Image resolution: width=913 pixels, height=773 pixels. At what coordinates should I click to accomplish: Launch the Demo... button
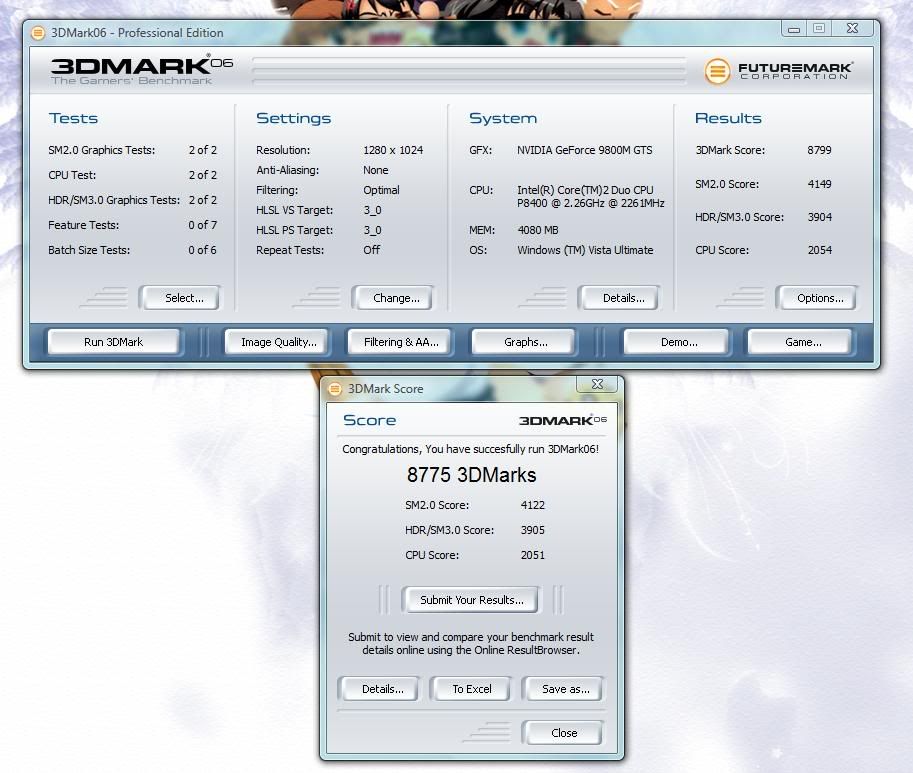coord(677,342)
